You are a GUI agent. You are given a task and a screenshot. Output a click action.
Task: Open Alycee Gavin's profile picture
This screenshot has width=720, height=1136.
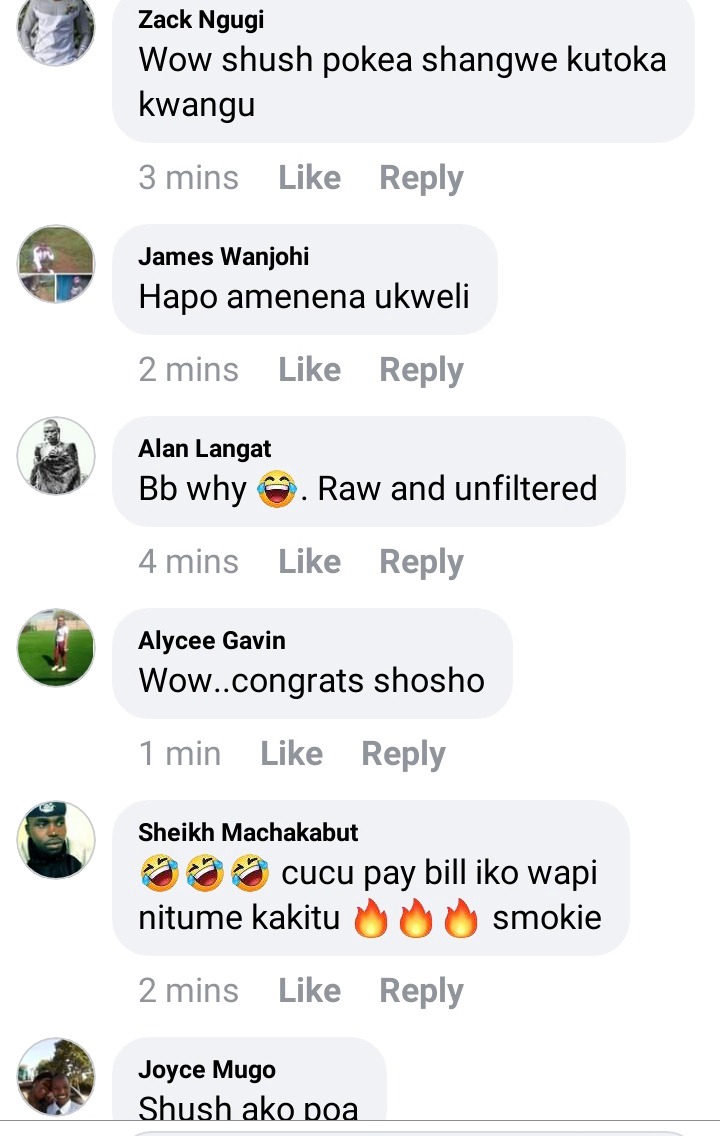click(x=56, y=648)
